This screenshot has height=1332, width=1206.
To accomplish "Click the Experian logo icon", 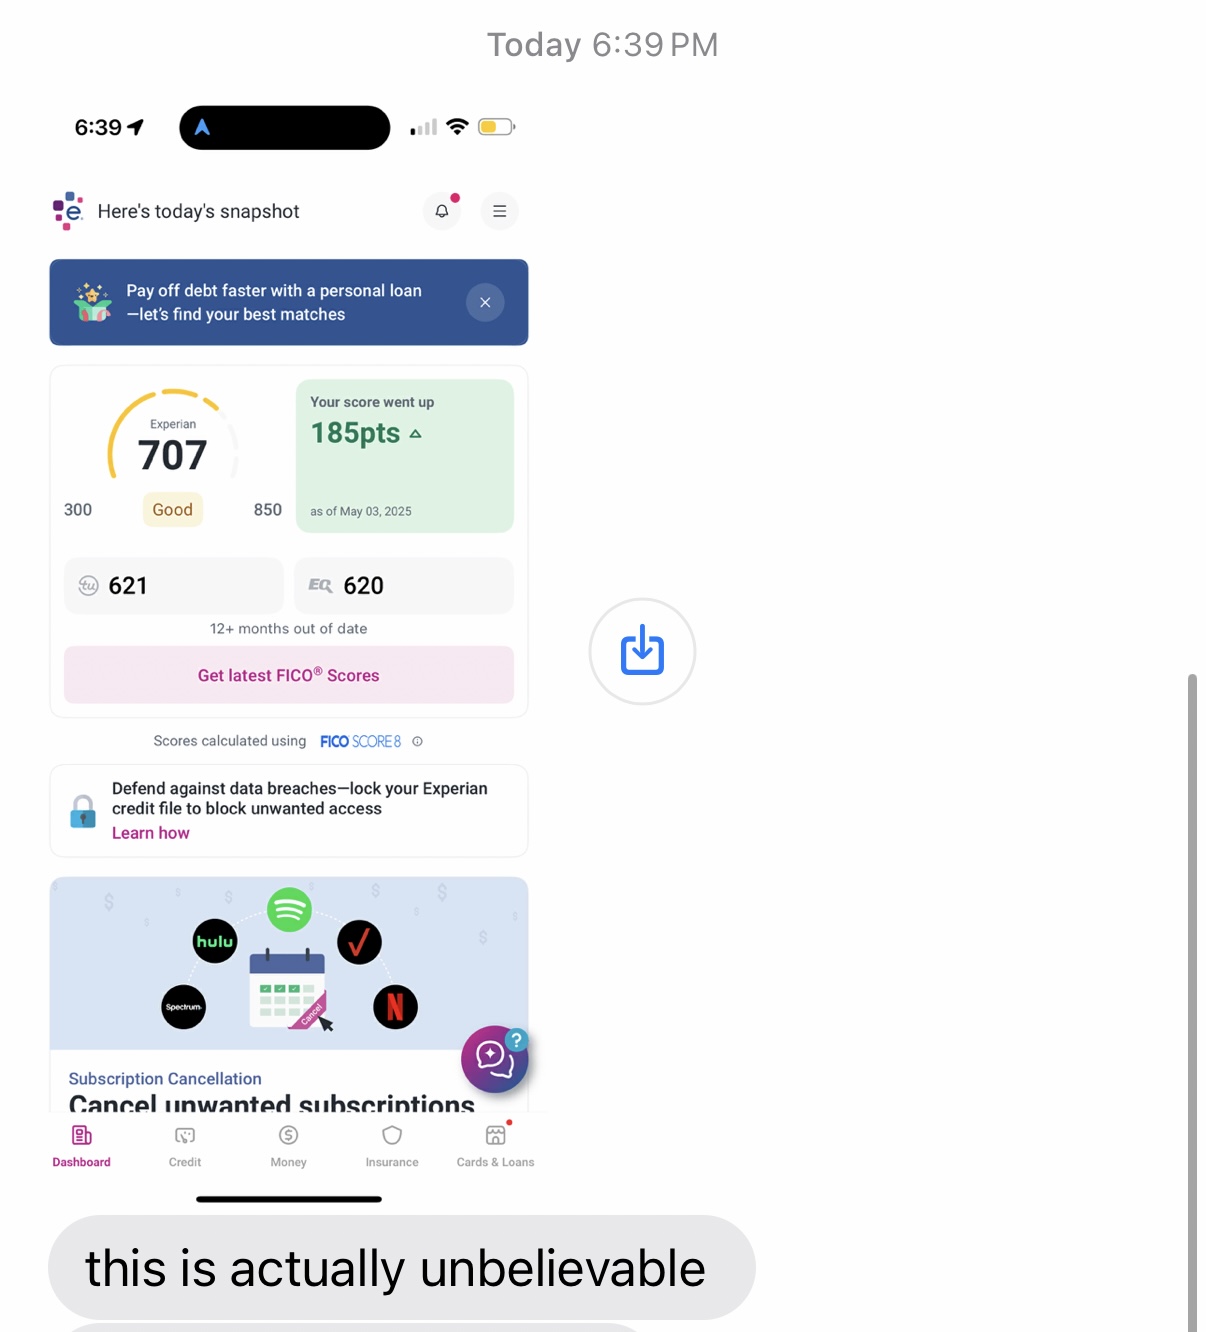I will (x=68, y=211).
